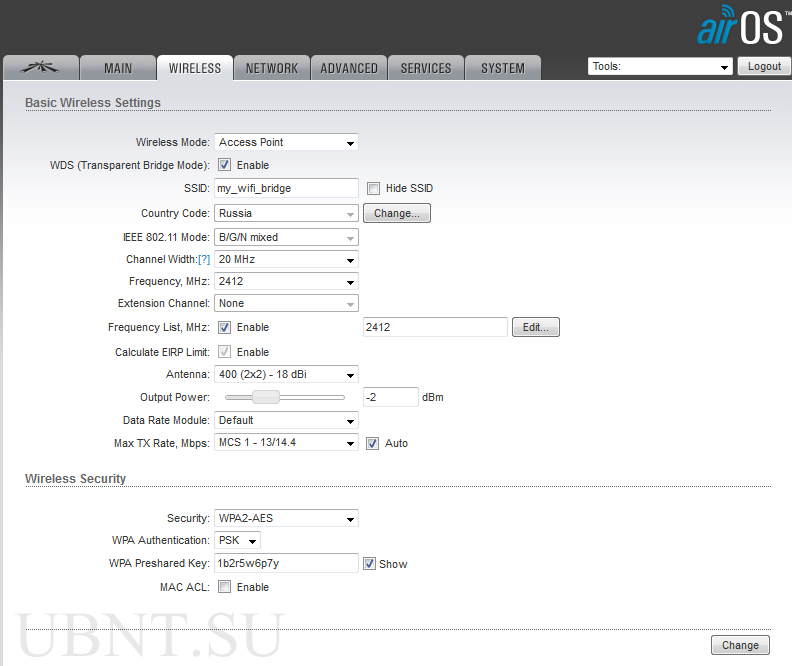The image size is (792, 666).
Task: Click the Channel Width help [?] link
Action: click(204, 259)
